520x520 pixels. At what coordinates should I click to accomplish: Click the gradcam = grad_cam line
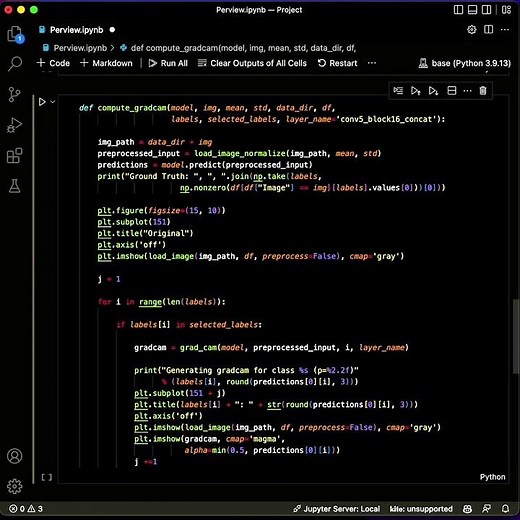click(271, 348)
